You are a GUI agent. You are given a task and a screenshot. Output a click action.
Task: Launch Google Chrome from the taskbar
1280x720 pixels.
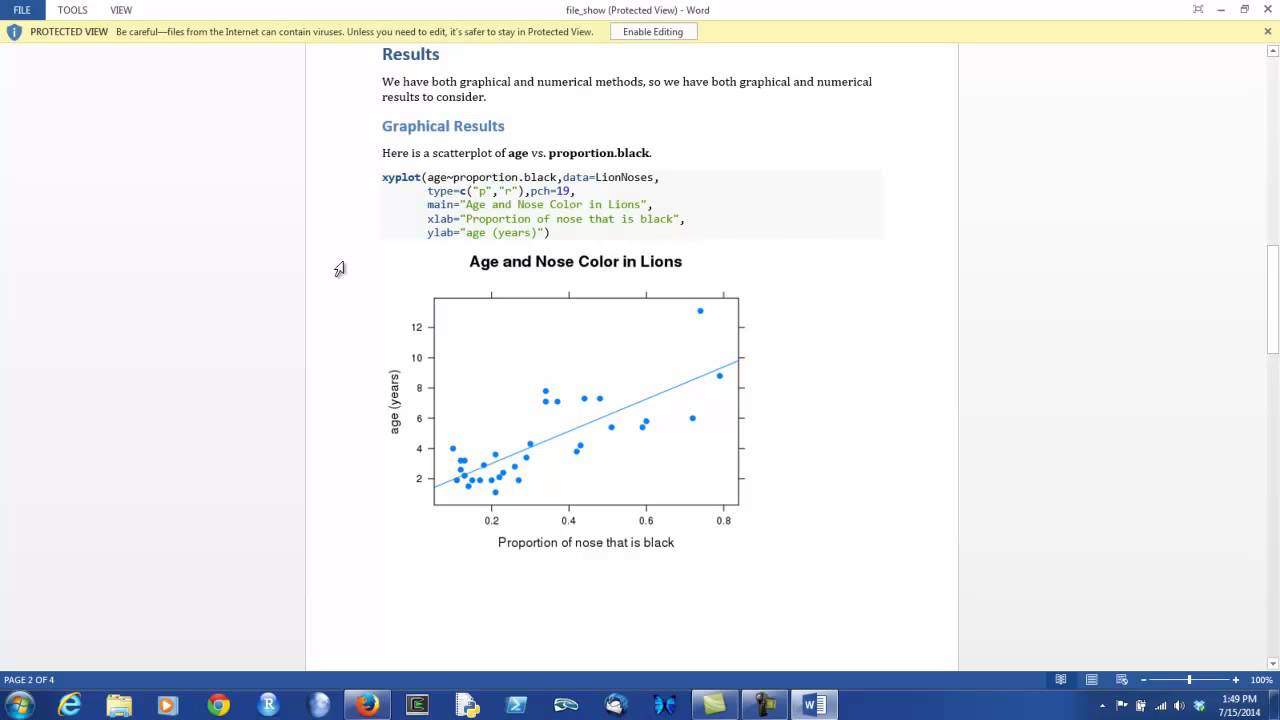tap(218, 705)
